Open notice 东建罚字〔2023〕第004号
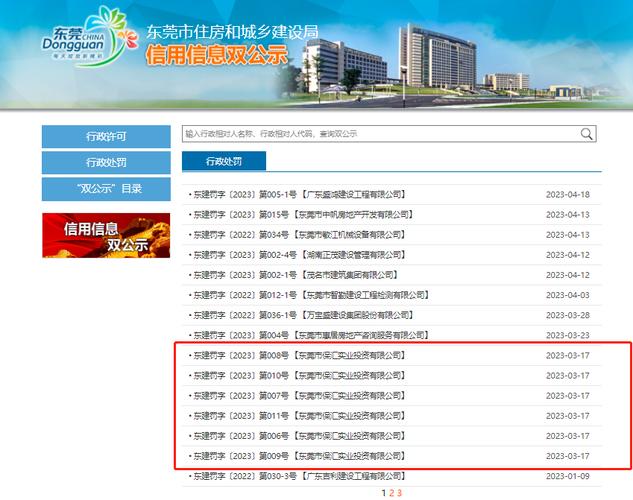This screenshot has width=633, height=500. point(310,335)
